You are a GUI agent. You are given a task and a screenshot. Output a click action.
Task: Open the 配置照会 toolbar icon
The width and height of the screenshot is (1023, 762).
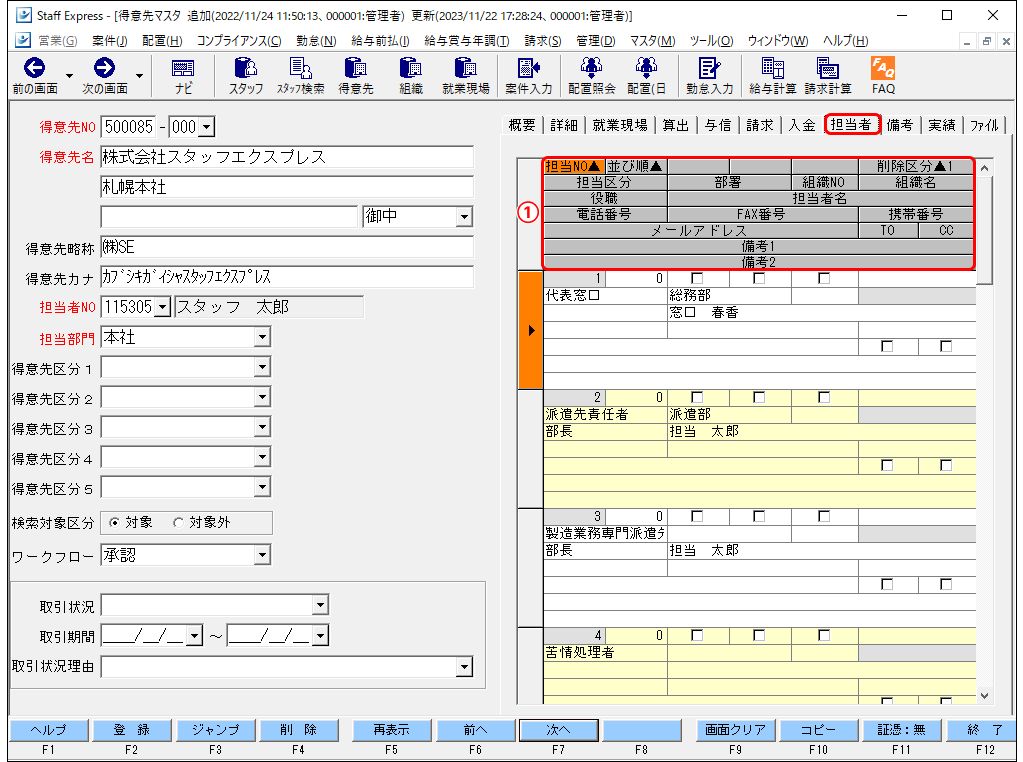point(591,76)
